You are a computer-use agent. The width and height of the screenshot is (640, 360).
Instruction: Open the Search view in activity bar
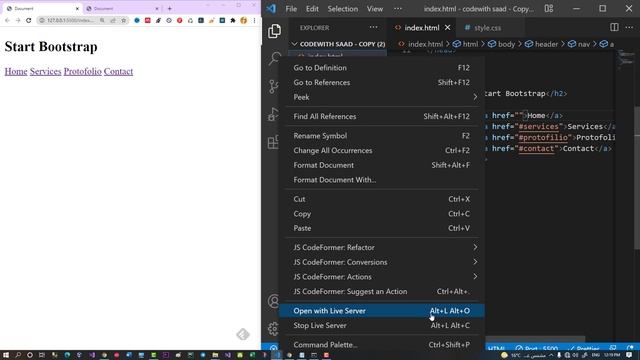[274, 58]
